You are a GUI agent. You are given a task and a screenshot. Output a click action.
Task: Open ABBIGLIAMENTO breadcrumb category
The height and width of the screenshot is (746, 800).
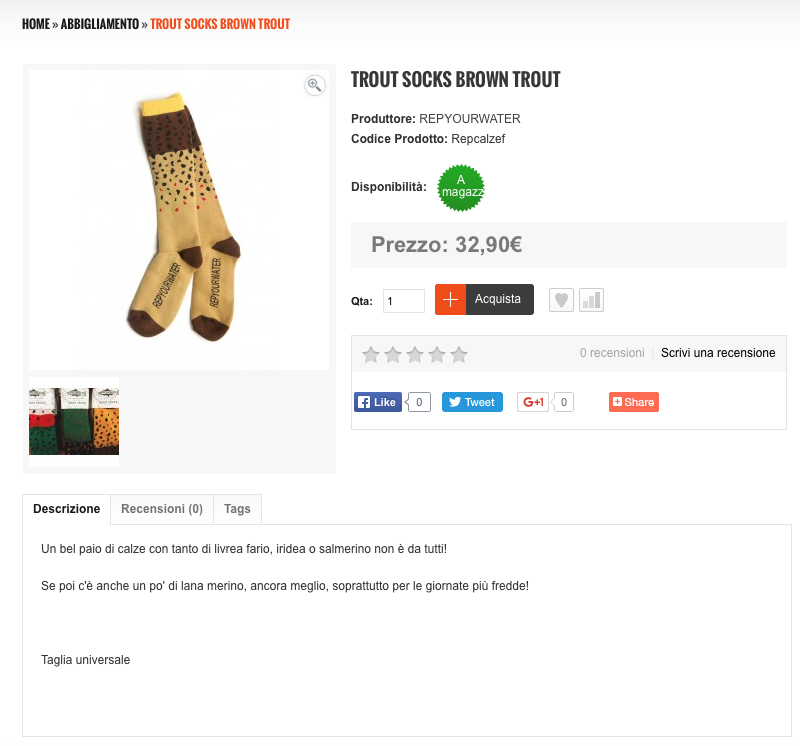coord(99,24)
